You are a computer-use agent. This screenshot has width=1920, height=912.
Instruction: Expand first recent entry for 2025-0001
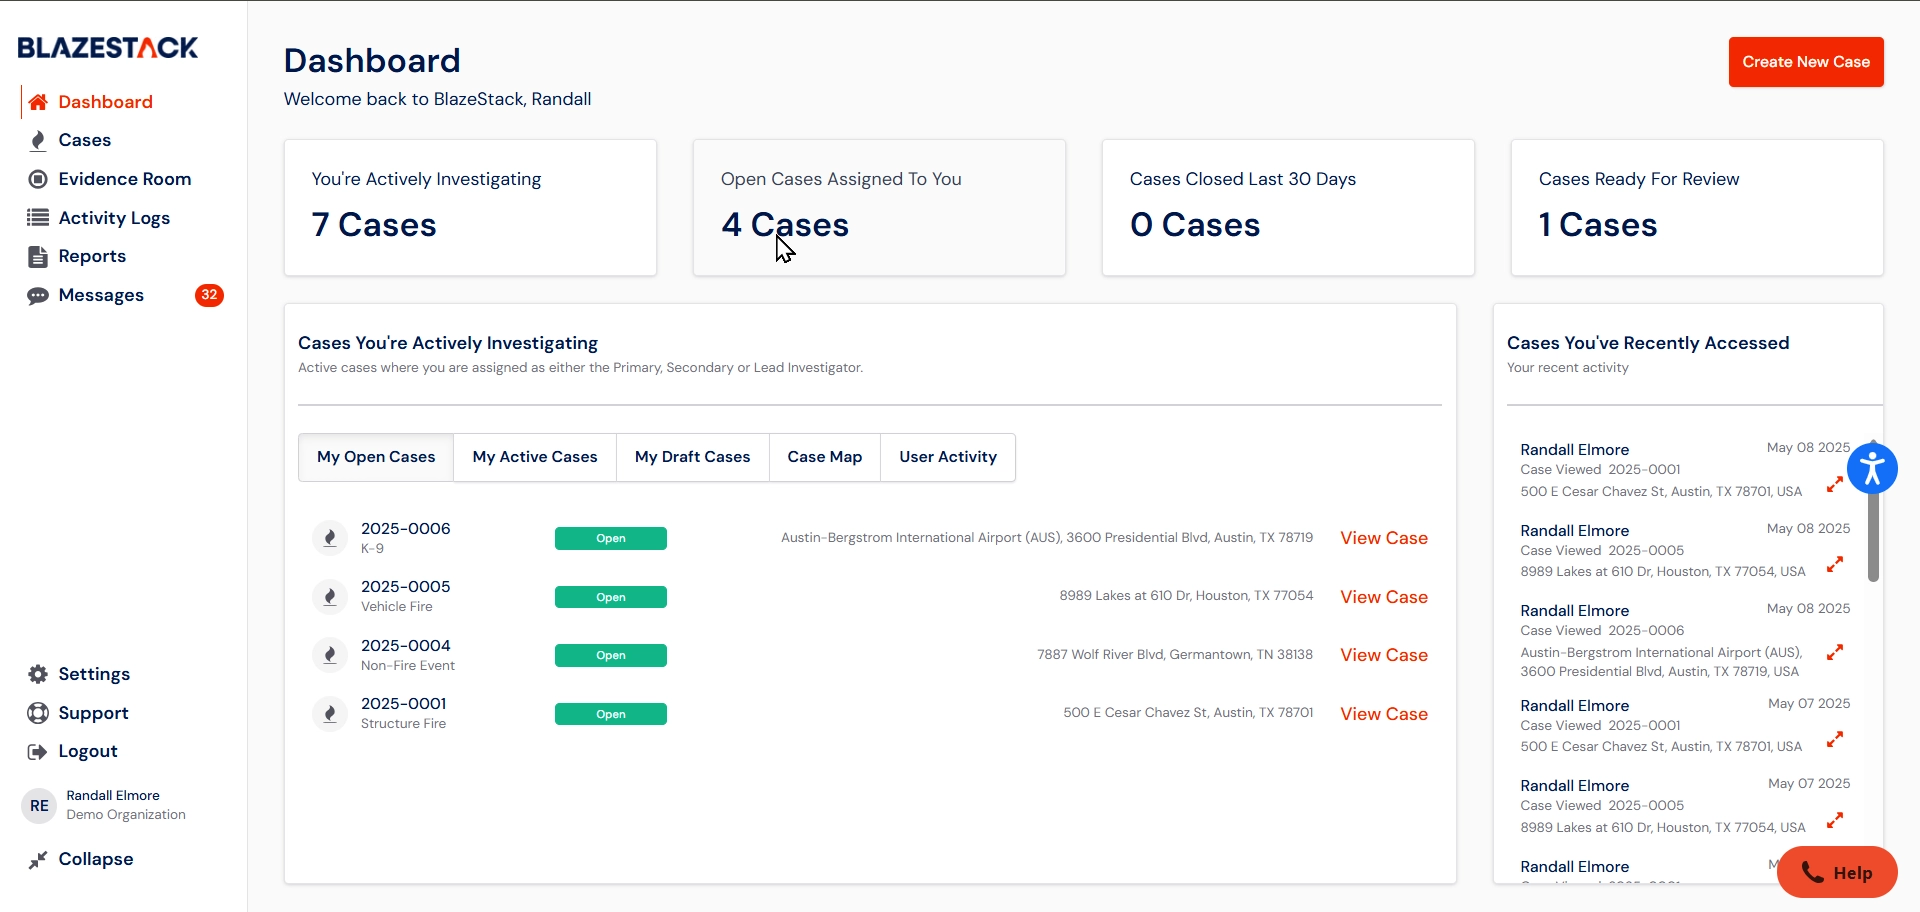coord(1835,484)
